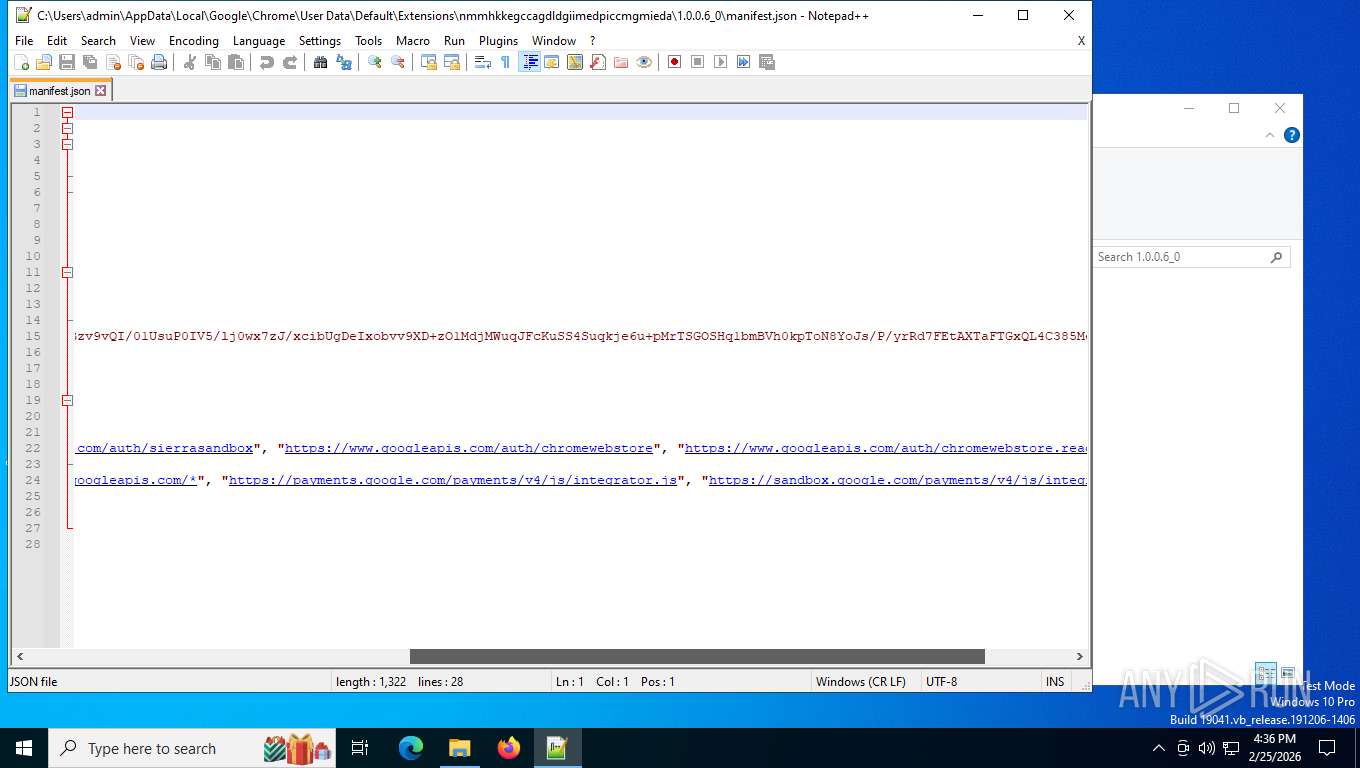The image size is (1360, 768).
Task: Open the Define your language icon
Action: pos(551,62)
